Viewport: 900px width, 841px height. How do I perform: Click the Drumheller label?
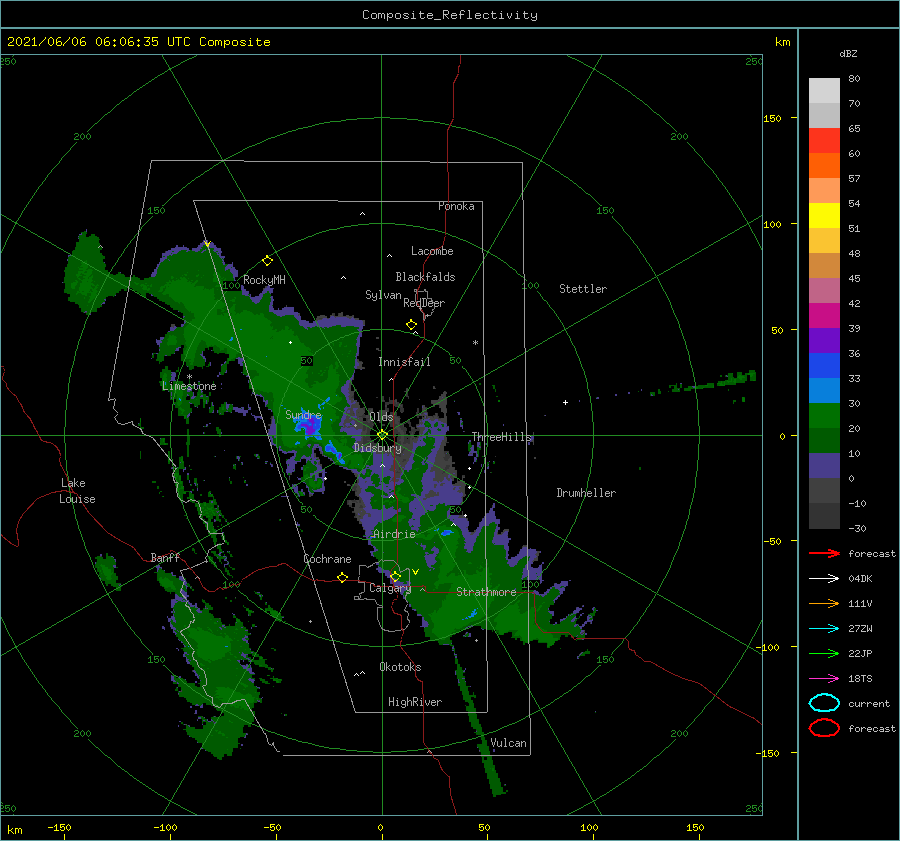586,493
